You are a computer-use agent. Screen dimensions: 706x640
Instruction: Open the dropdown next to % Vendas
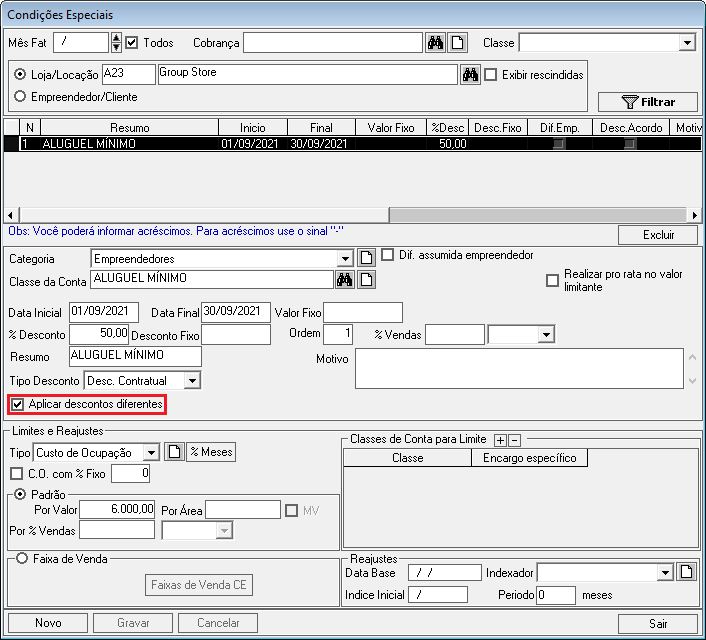[x=546, y=335]
